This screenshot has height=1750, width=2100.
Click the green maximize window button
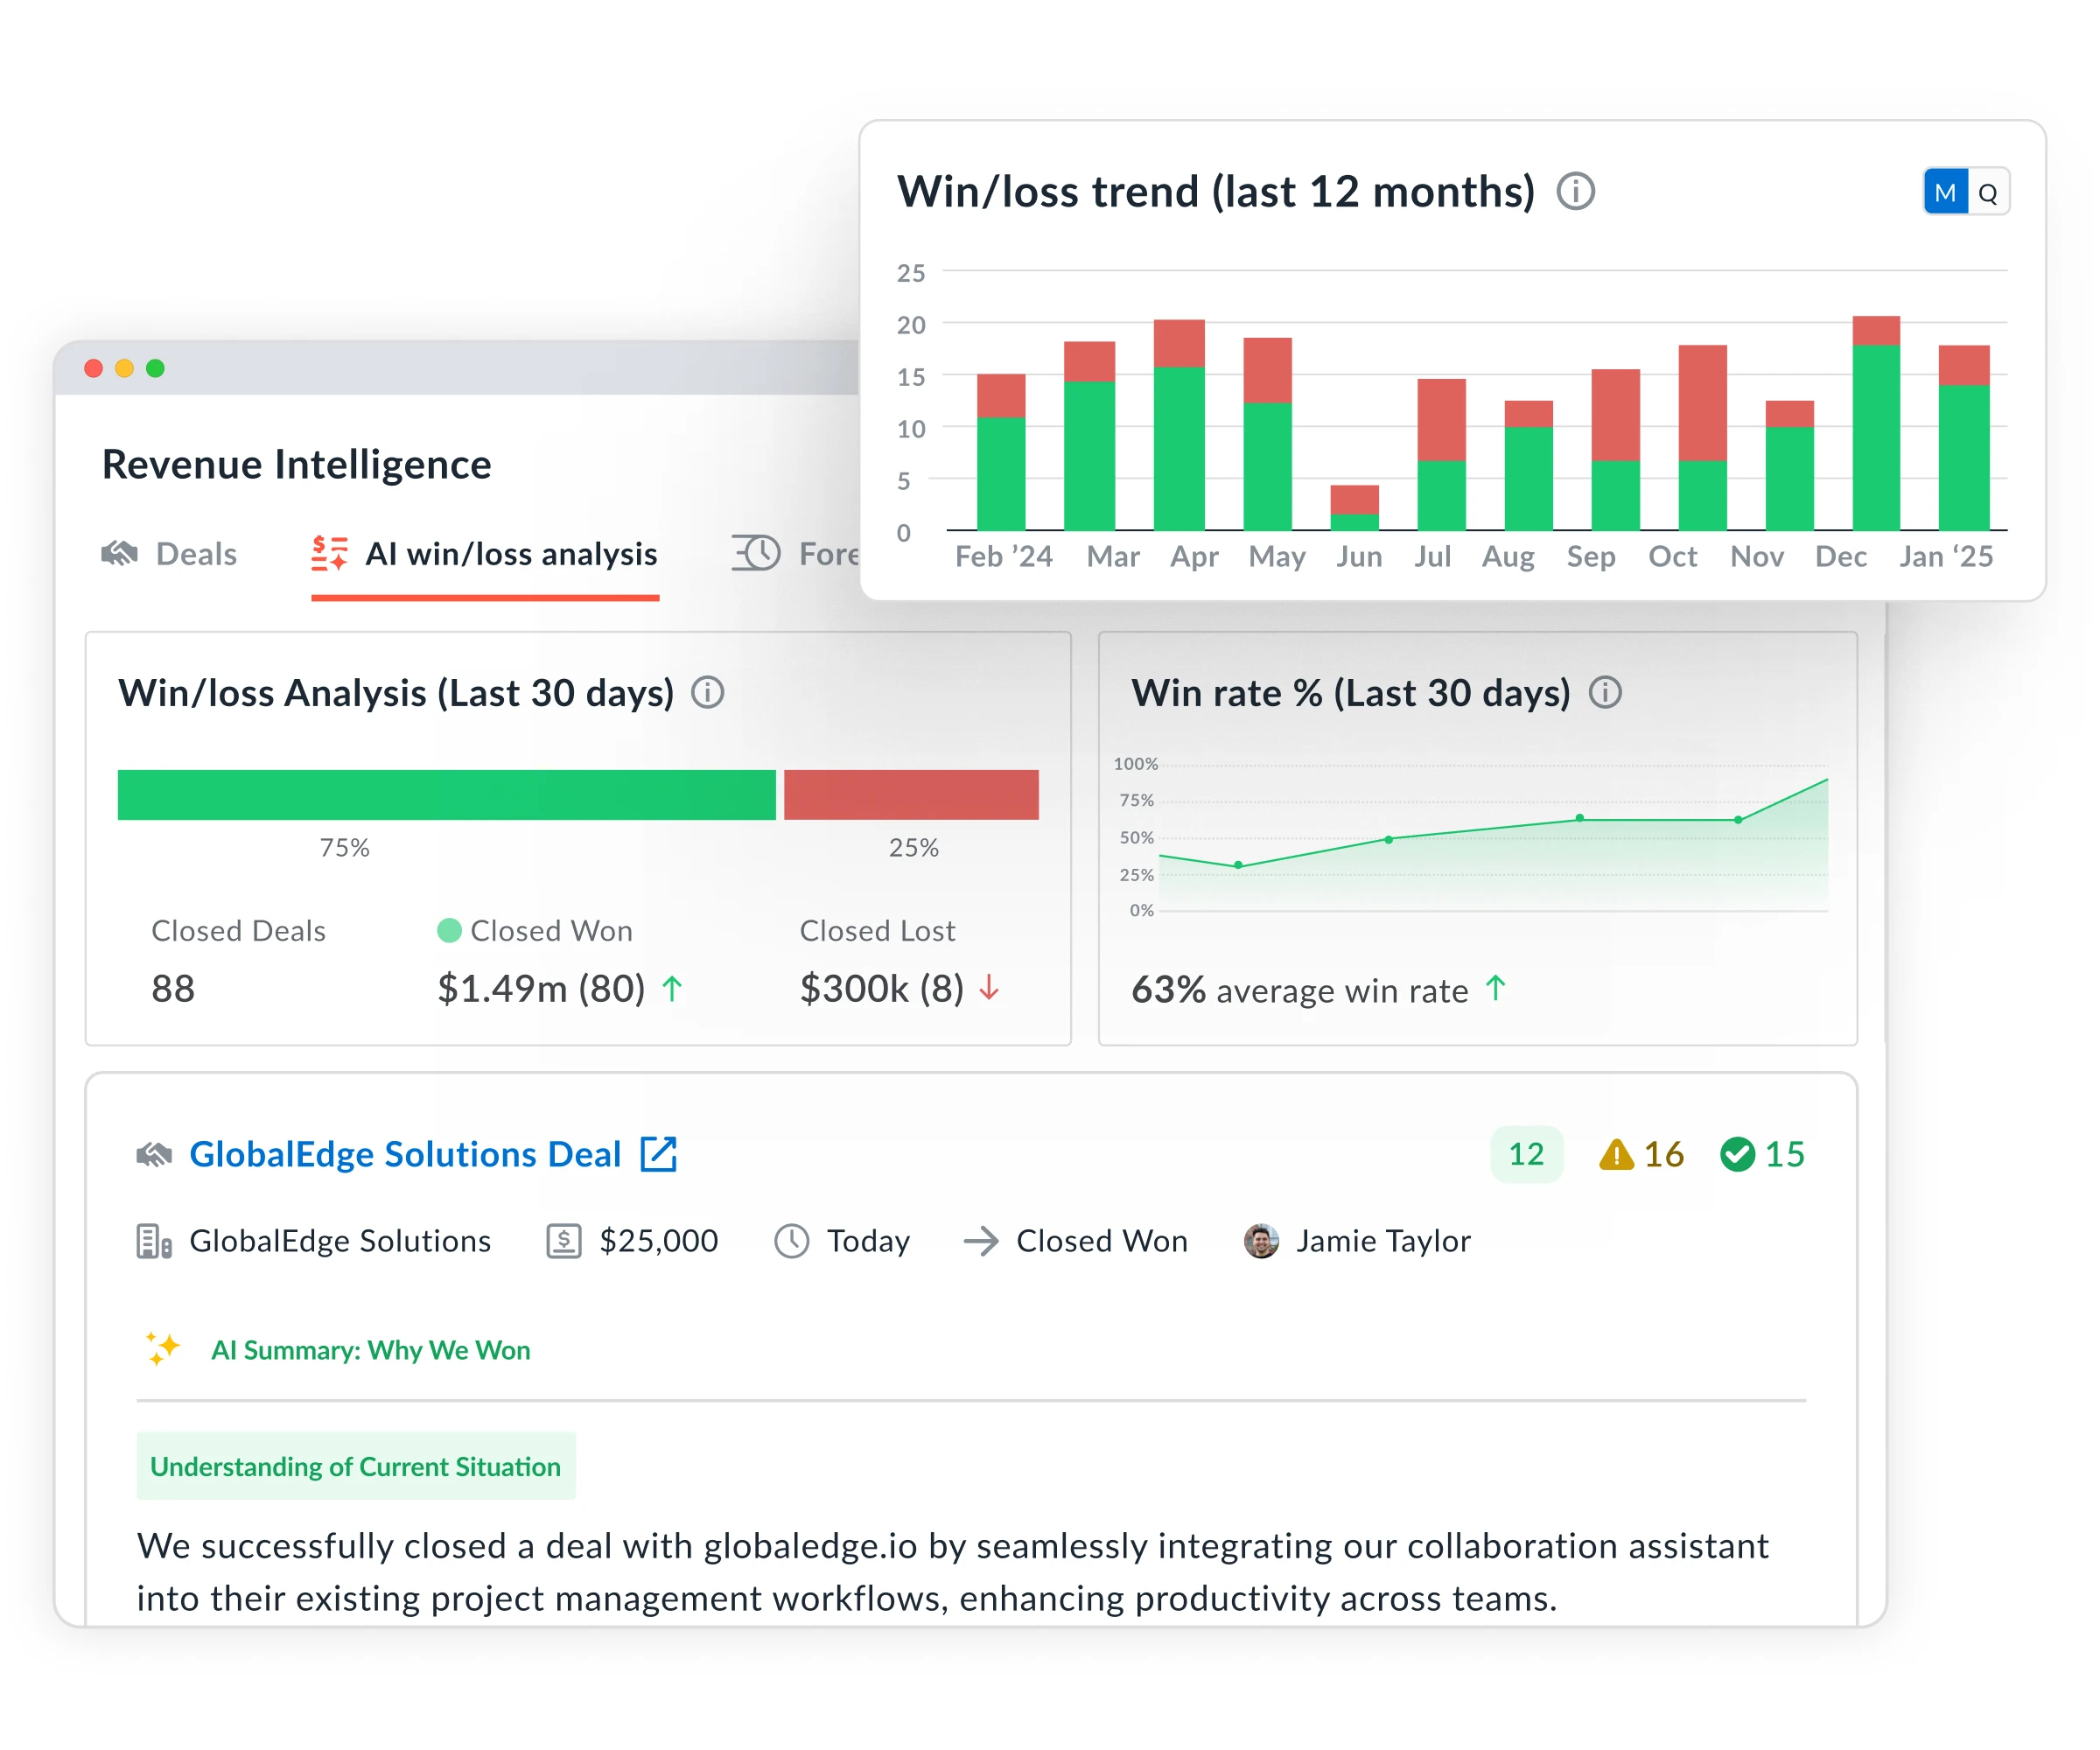[155, 368]
